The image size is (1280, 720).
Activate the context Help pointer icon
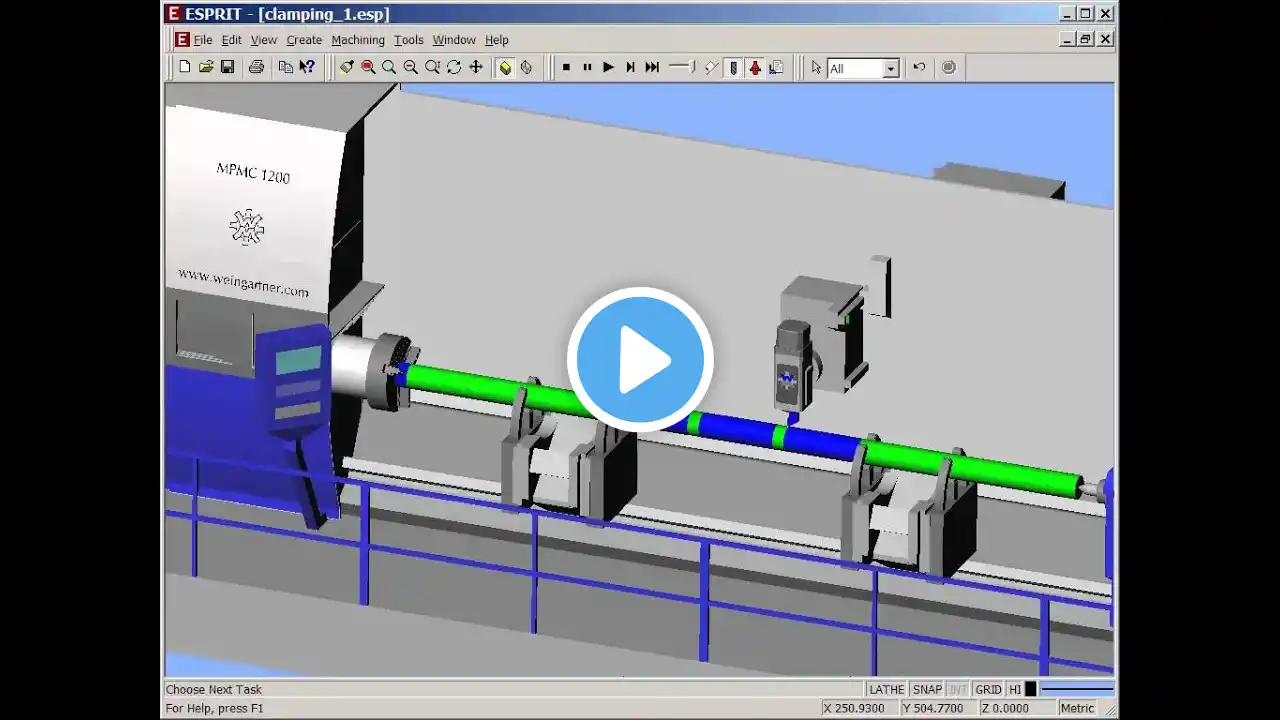tap(307, 67)
